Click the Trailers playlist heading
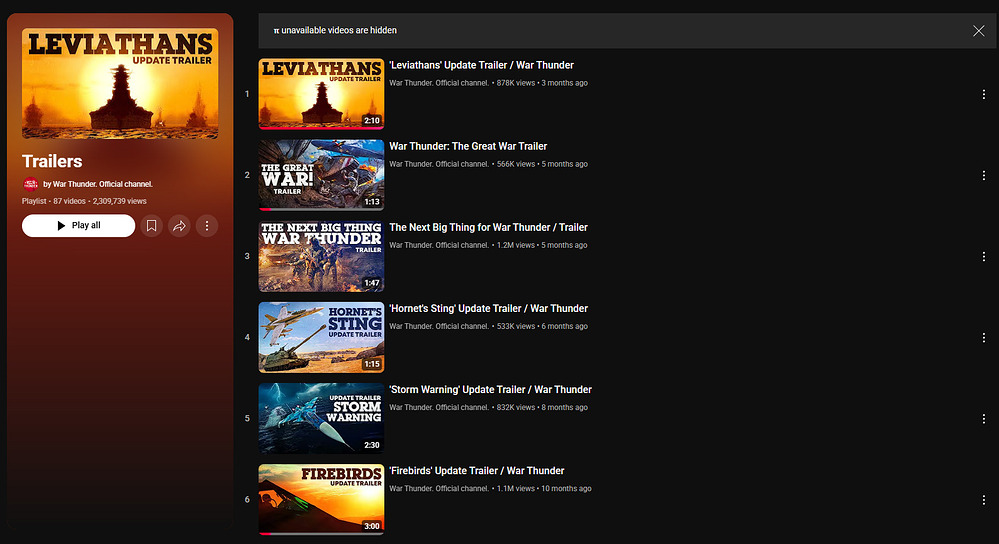 (x=52, y=161)
